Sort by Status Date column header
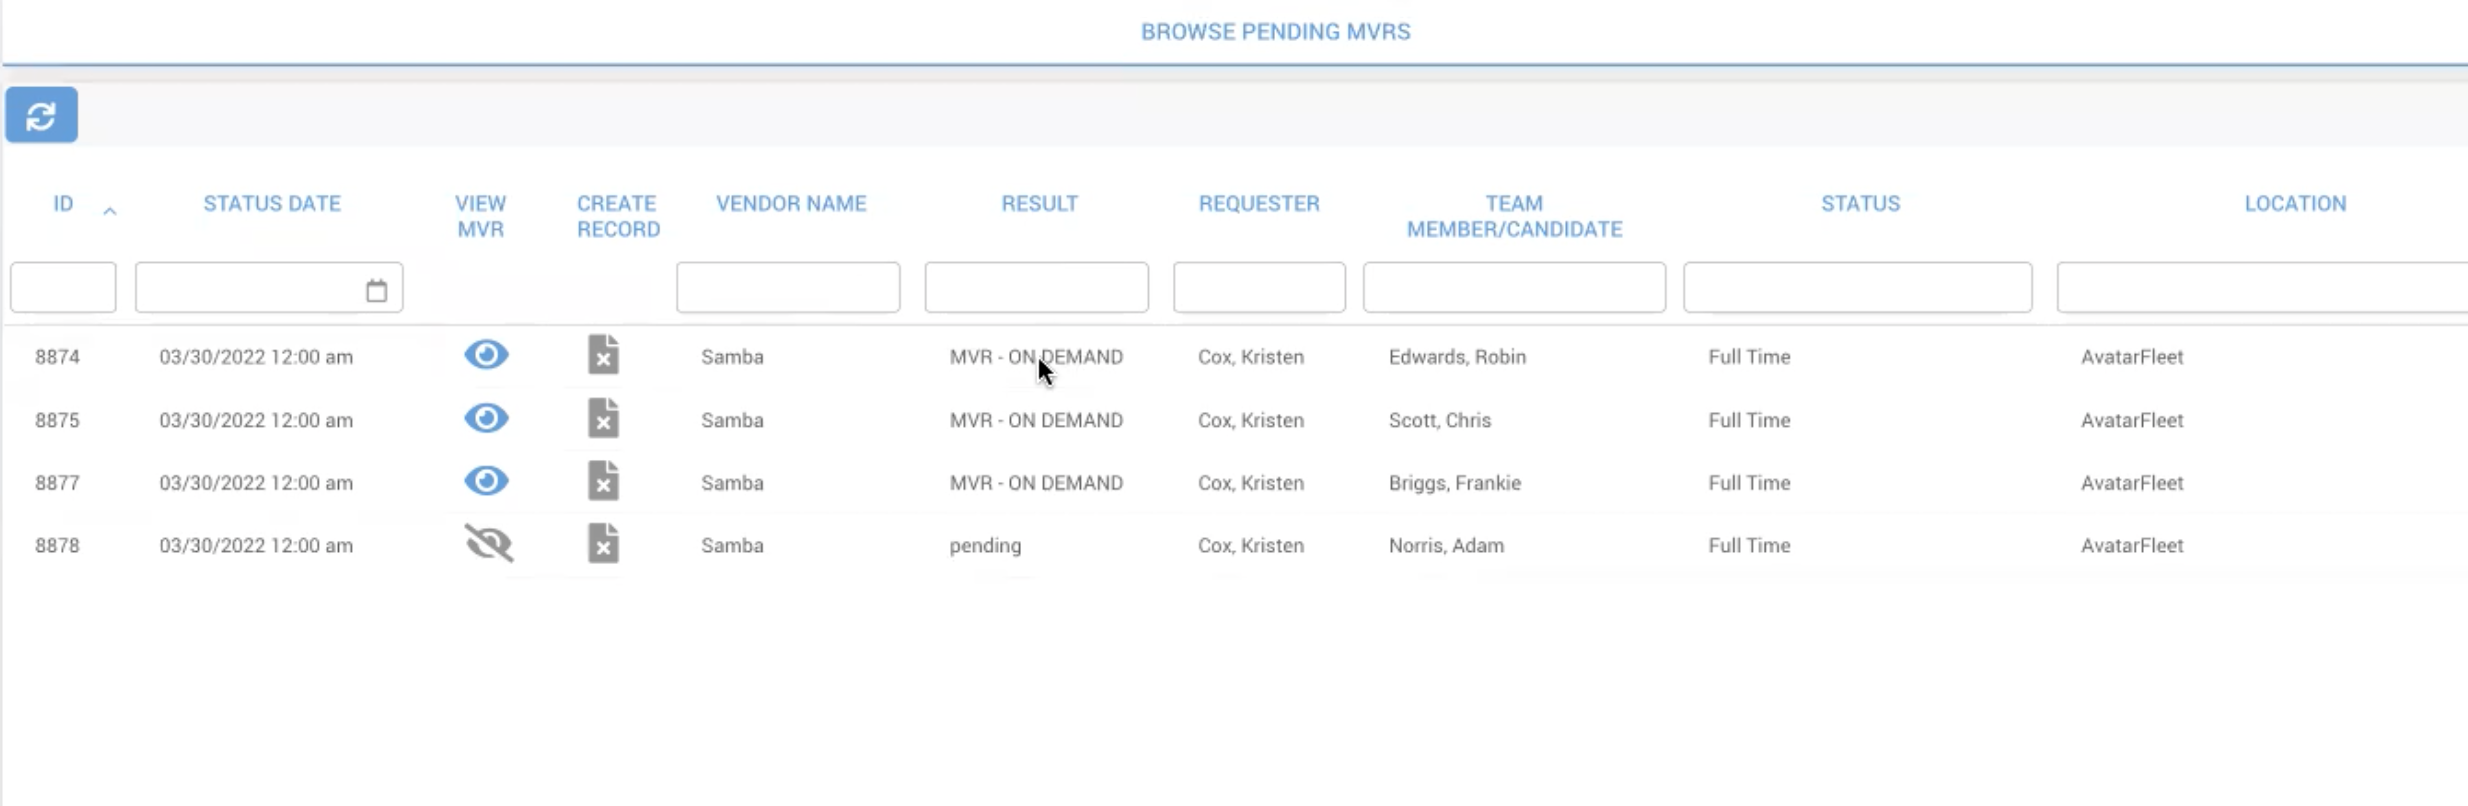2468x806 pixels. pyautogui.click(x=272, y=204)
